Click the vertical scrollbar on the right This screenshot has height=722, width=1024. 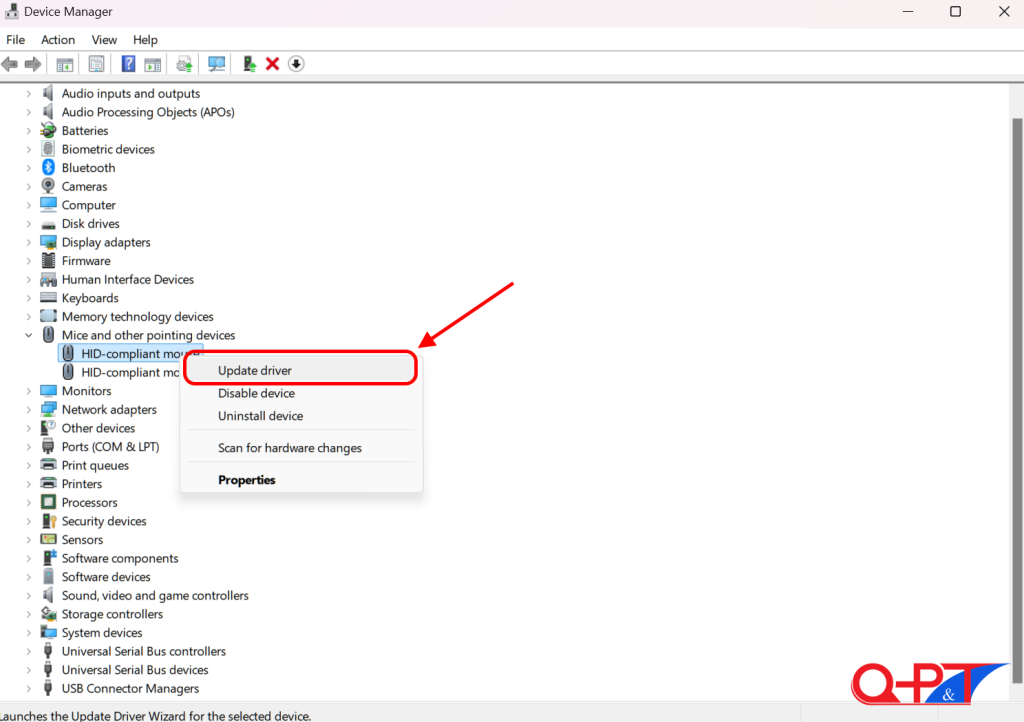pos(1017,300)
